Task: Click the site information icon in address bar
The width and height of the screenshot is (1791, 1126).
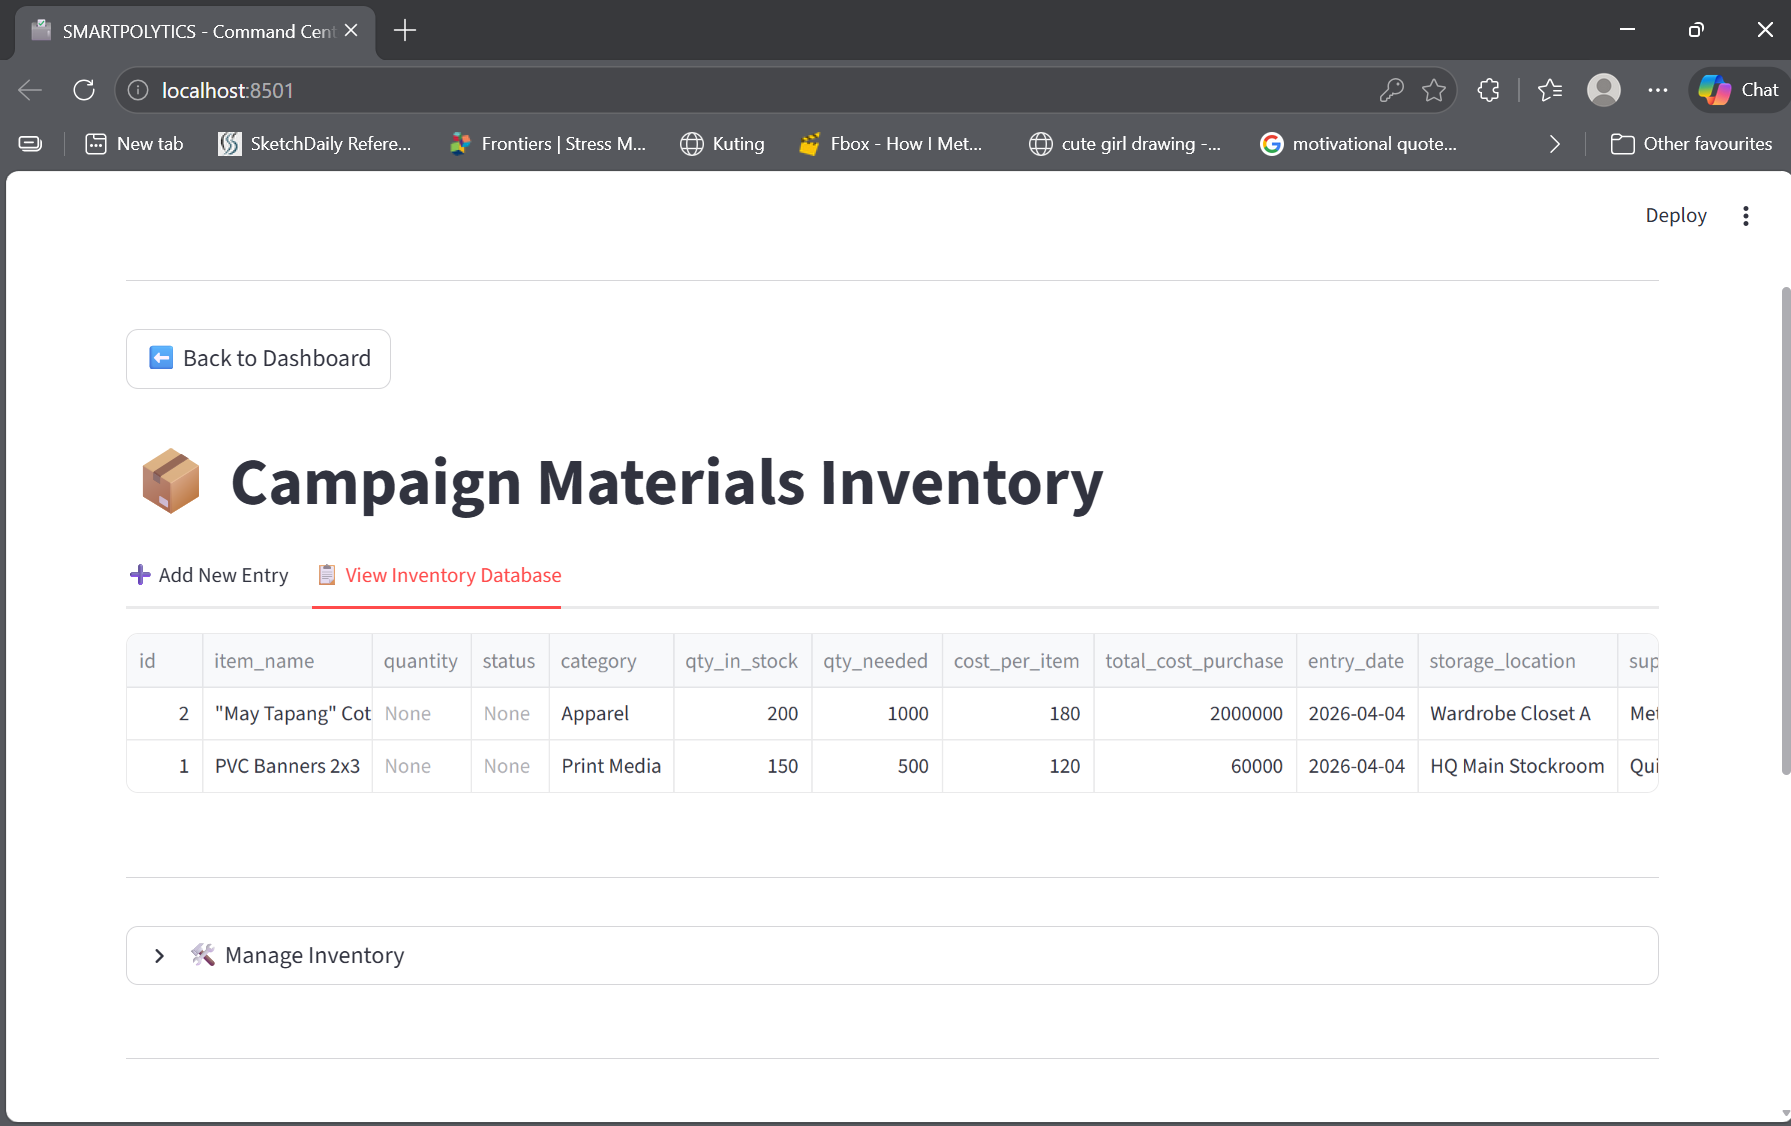Action: coord(137,90)
